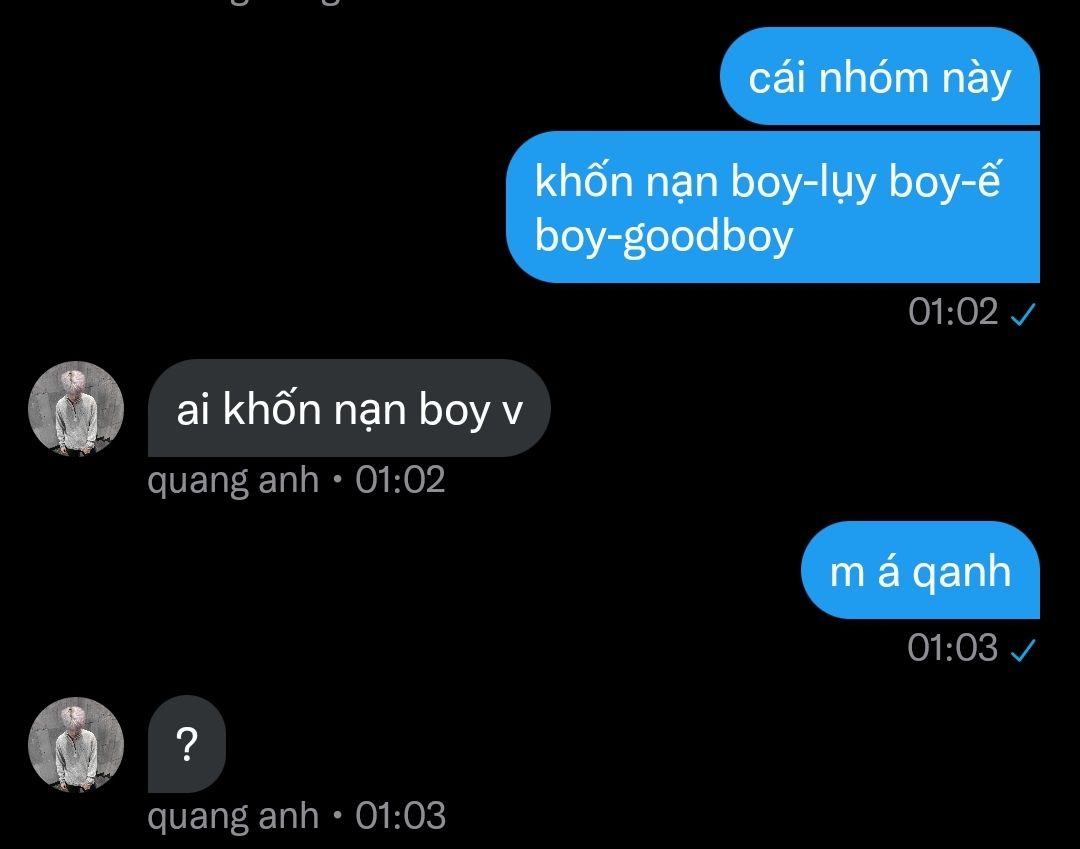Screen dimensions: 1080x849
Task: Click the read checkmark beside sent 01:03
Action: pos(1023,649)
